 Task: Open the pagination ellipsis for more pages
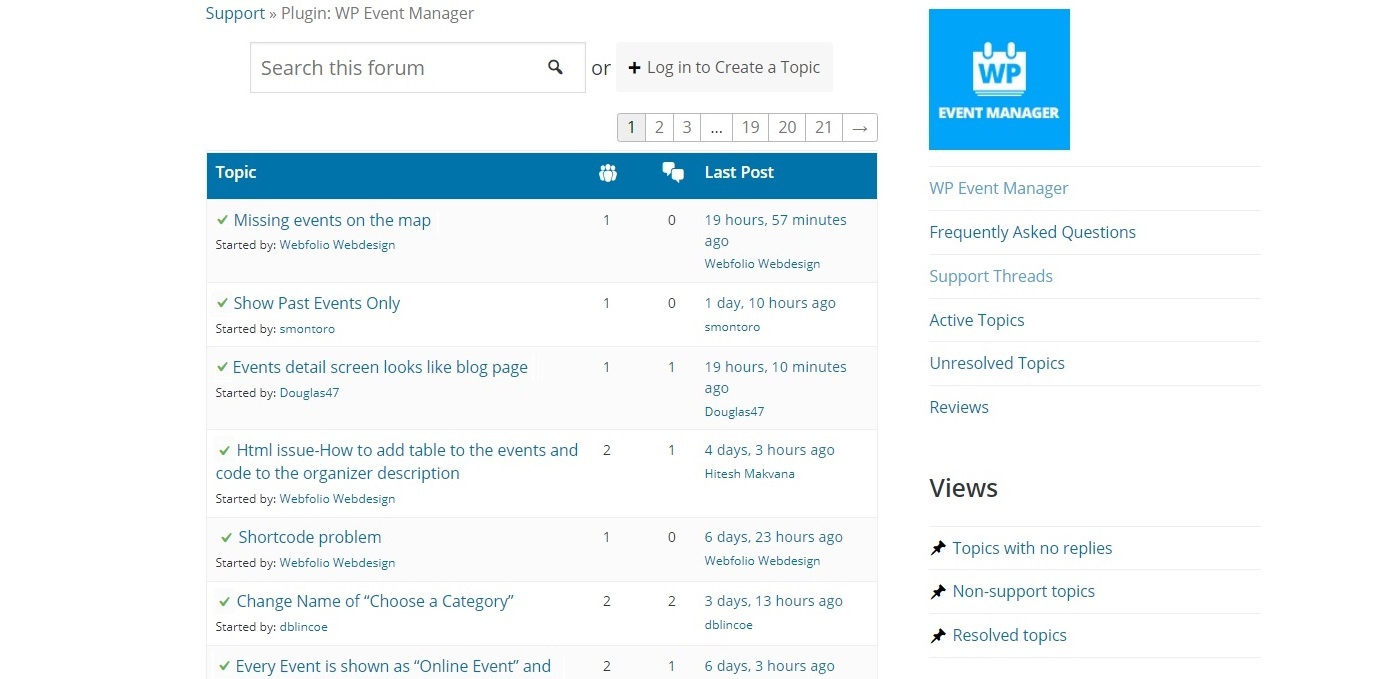[715, 127]
